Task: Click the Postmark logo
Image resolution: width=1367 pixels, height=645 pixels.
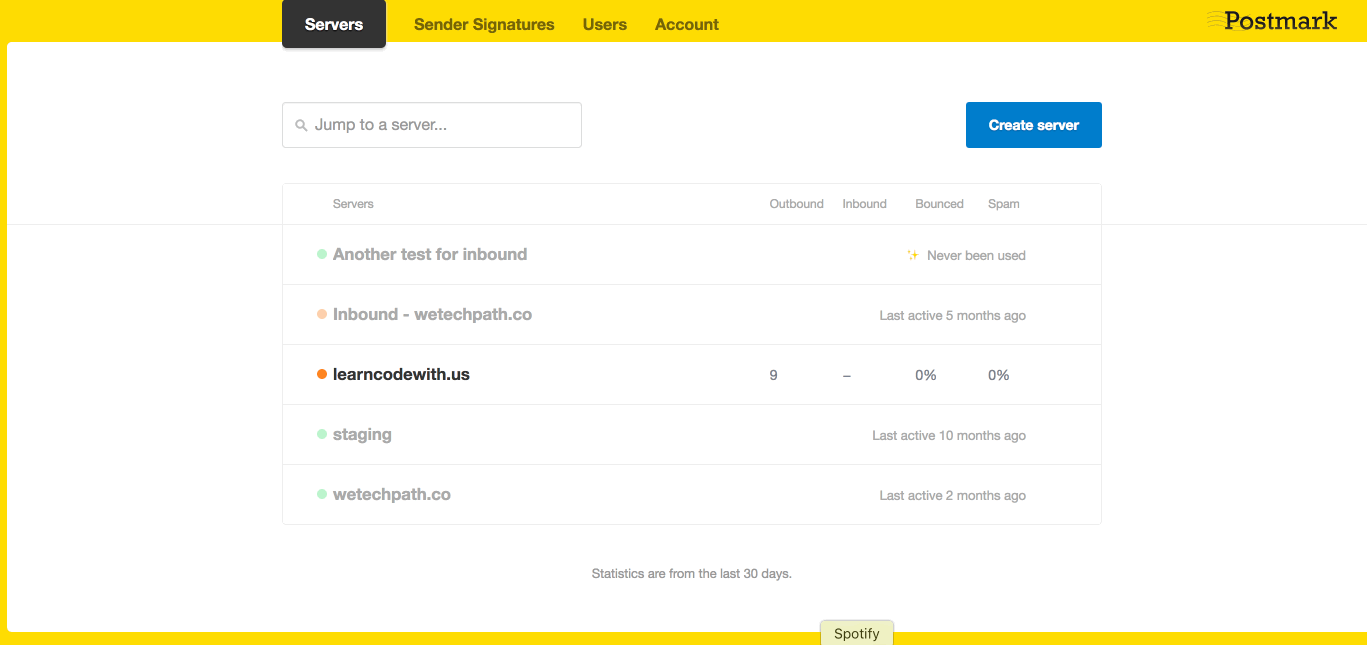Action: [1271, 20]
